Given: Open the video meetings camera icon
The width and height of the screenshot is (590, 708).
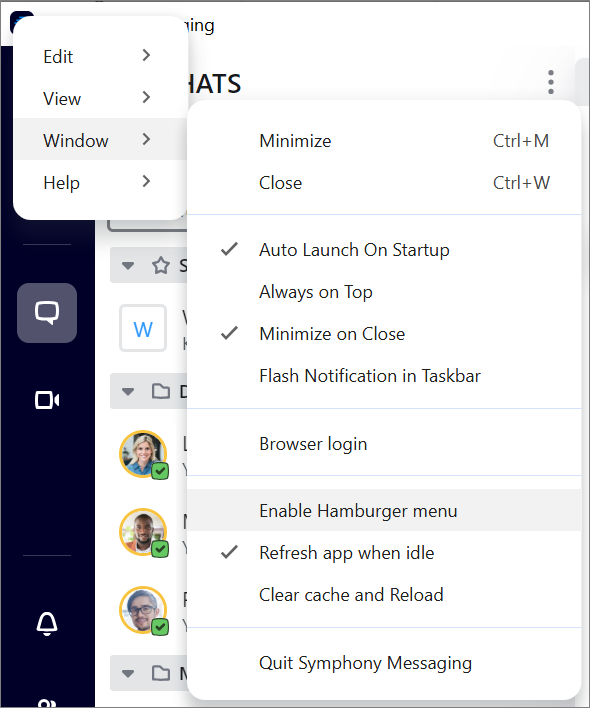Looking at the screenshot, I should tap(47, 400).
